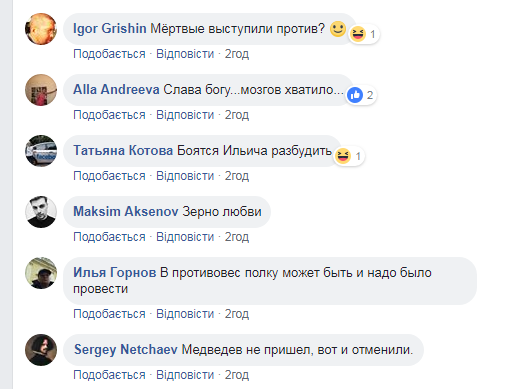Open Sergey Netchaev's name link
This screenshot has width=509, height=389.
pyautogui.click(x=126, y=350)
